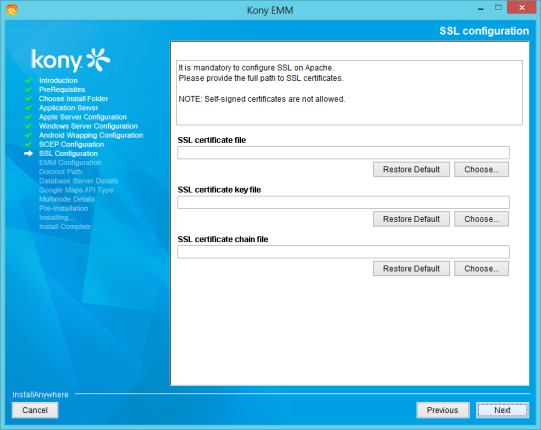Go to the Next installer step

point(502,410)
